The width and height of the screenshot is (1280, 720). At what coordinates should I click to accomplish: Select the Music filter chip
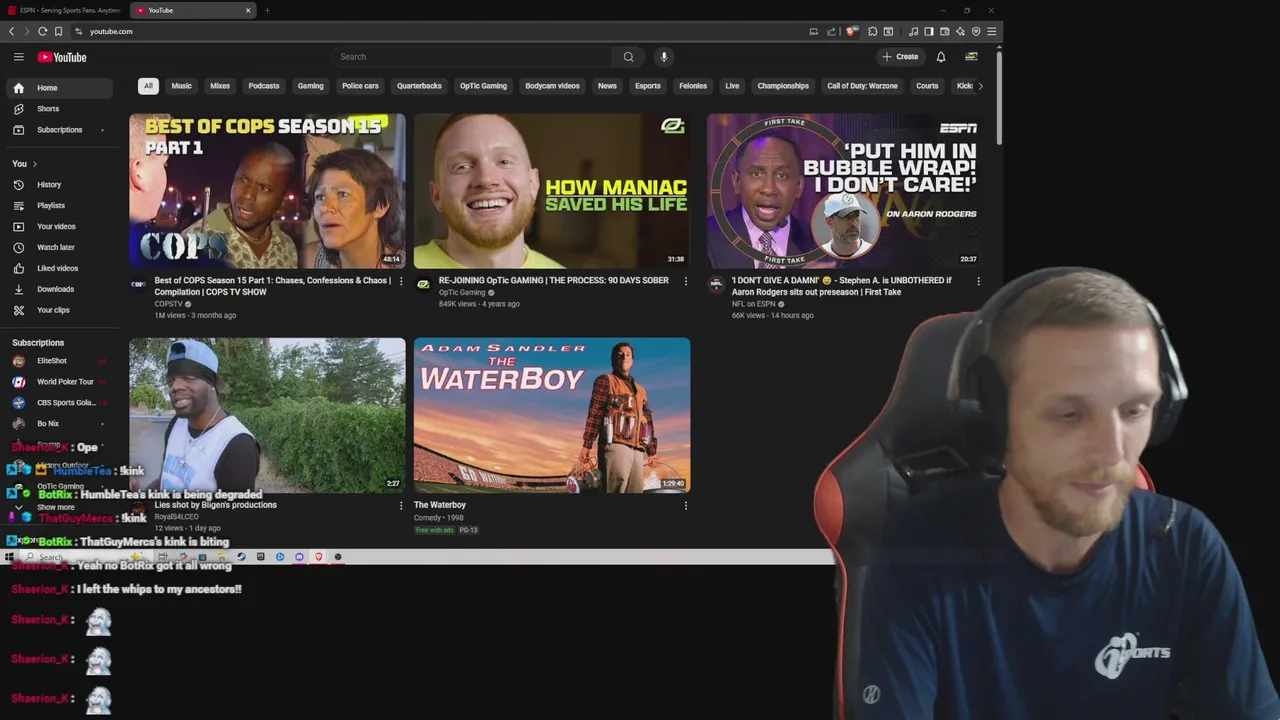[181, 86]
